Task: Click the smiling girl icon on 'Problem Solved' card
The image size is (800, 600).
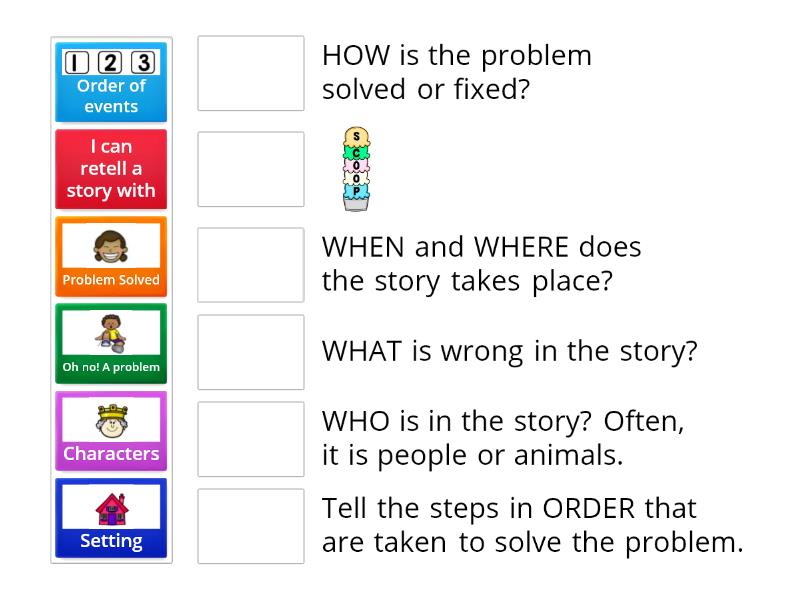Action: pos(111,247)
